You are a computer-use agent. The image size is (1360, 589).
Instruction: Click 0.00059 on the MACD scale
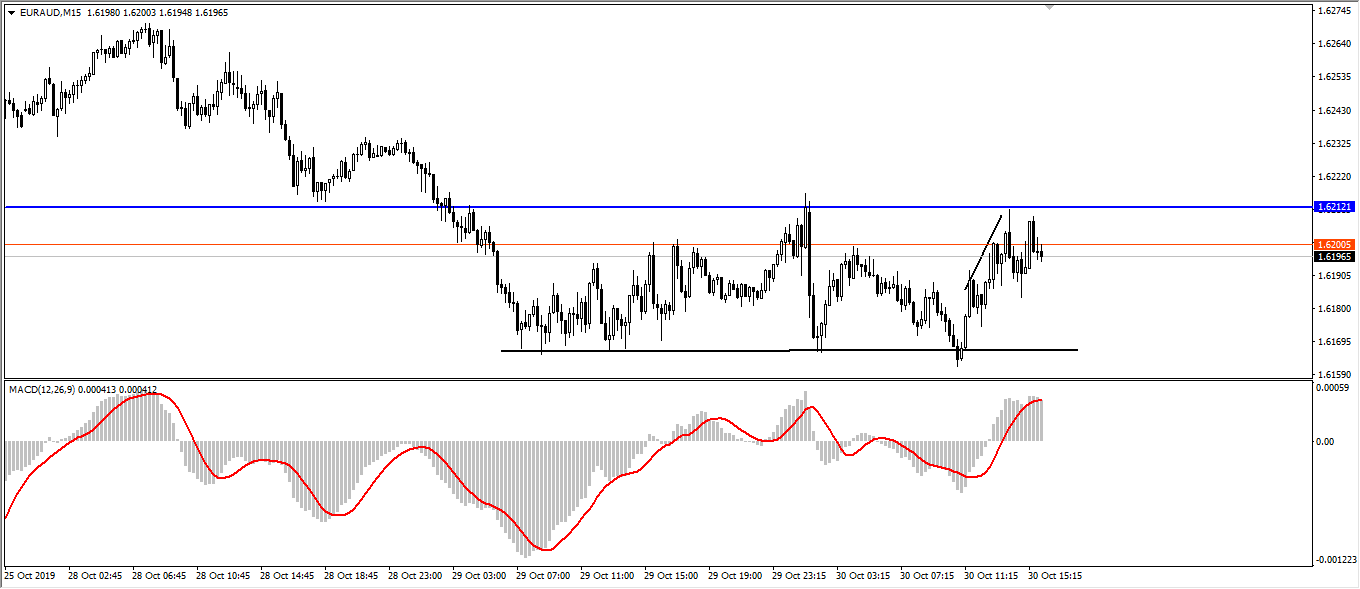[1335, 388]
